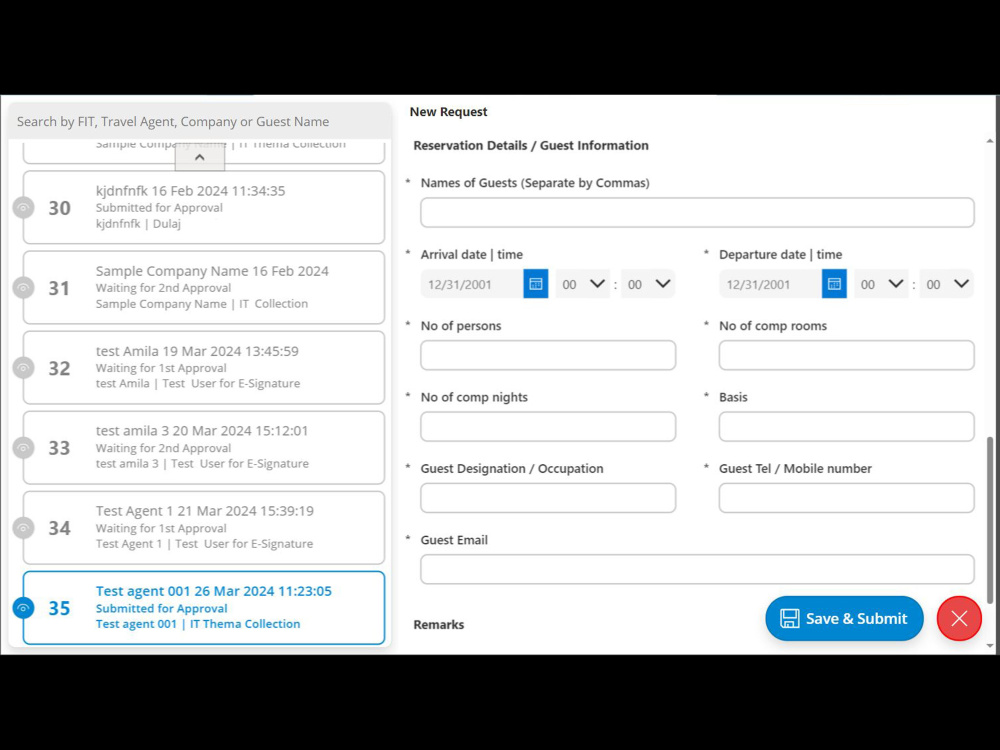Click the Guest Tel / Mobile number input

(x=846, y=498)
